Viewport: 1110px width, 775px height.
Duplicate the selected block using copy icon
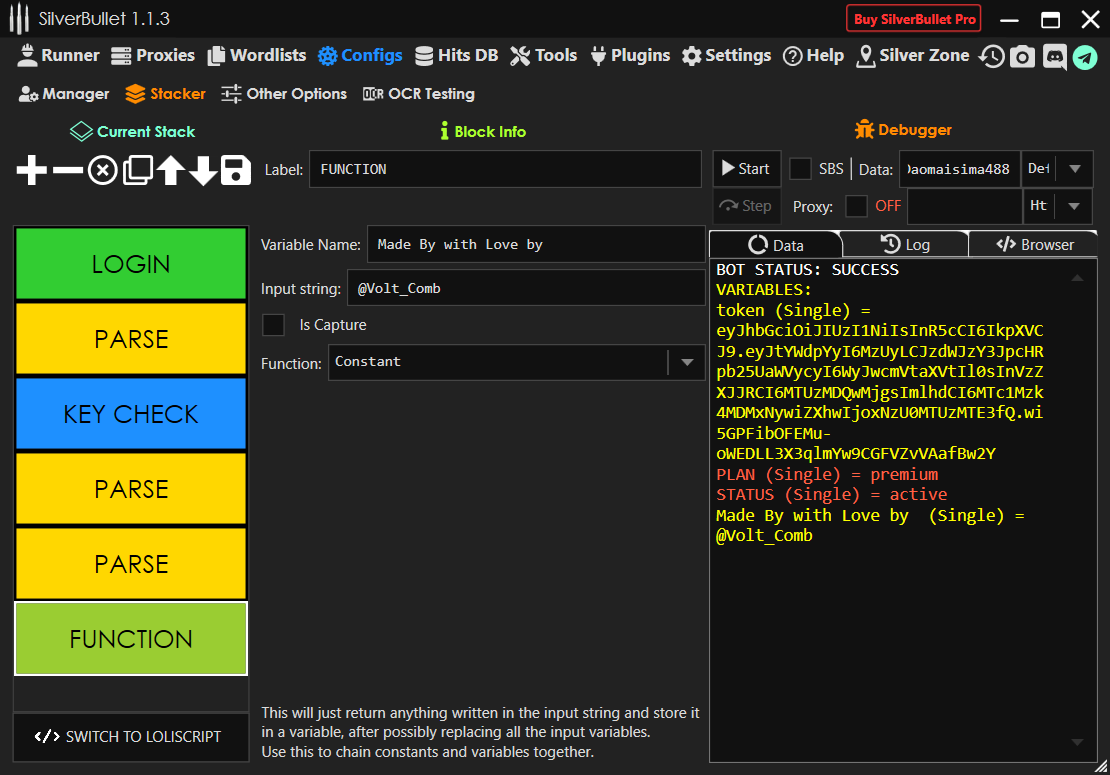pyautogui.click(x=136, y=171)
